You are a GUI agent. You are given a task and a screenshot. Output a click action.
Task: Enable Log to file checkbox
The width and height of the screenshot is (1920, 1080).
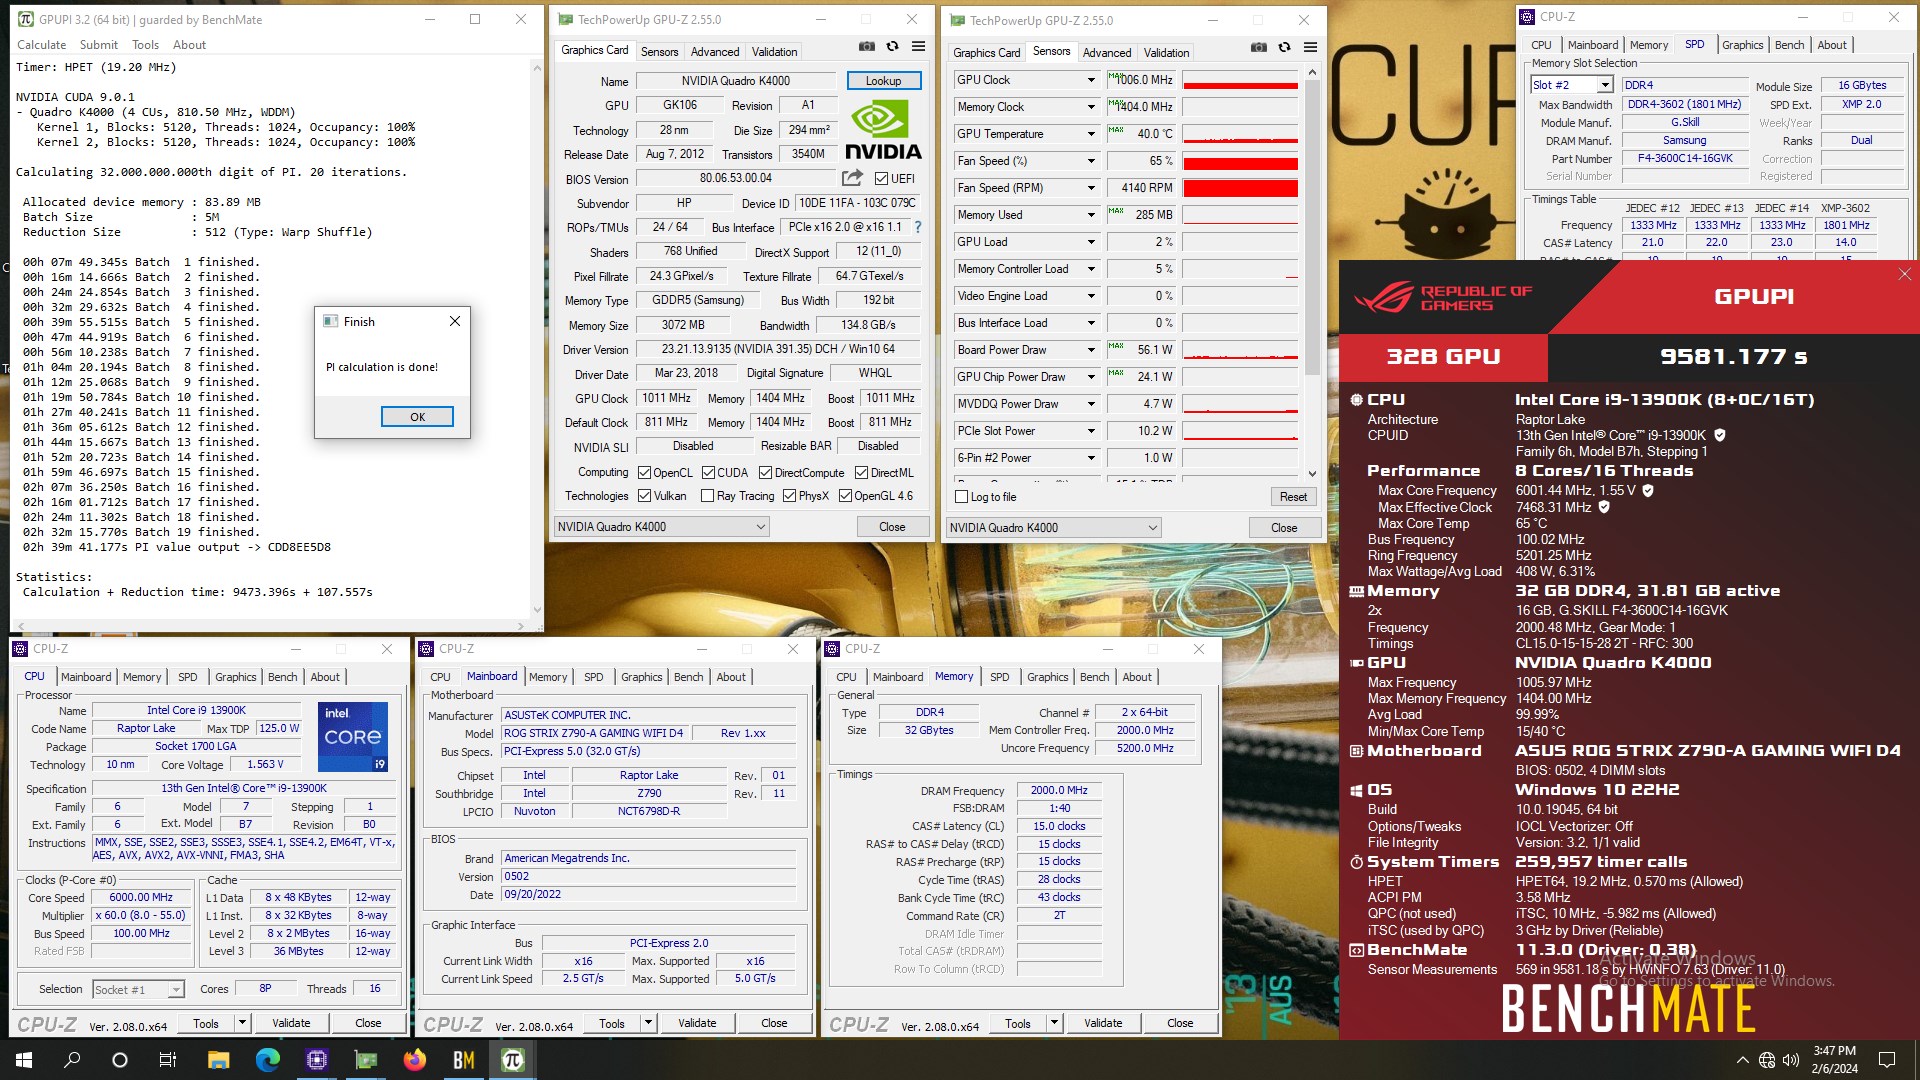[x=962, y=497]
